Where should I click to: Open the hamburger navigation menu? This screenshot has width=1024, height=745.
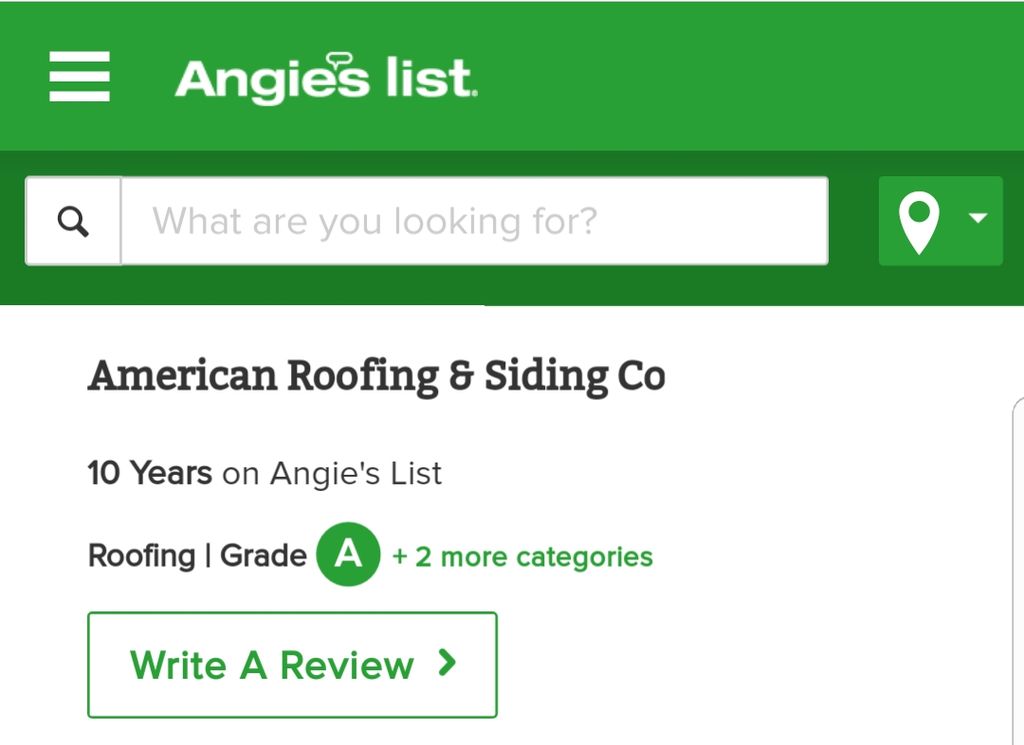pos(80,76)
